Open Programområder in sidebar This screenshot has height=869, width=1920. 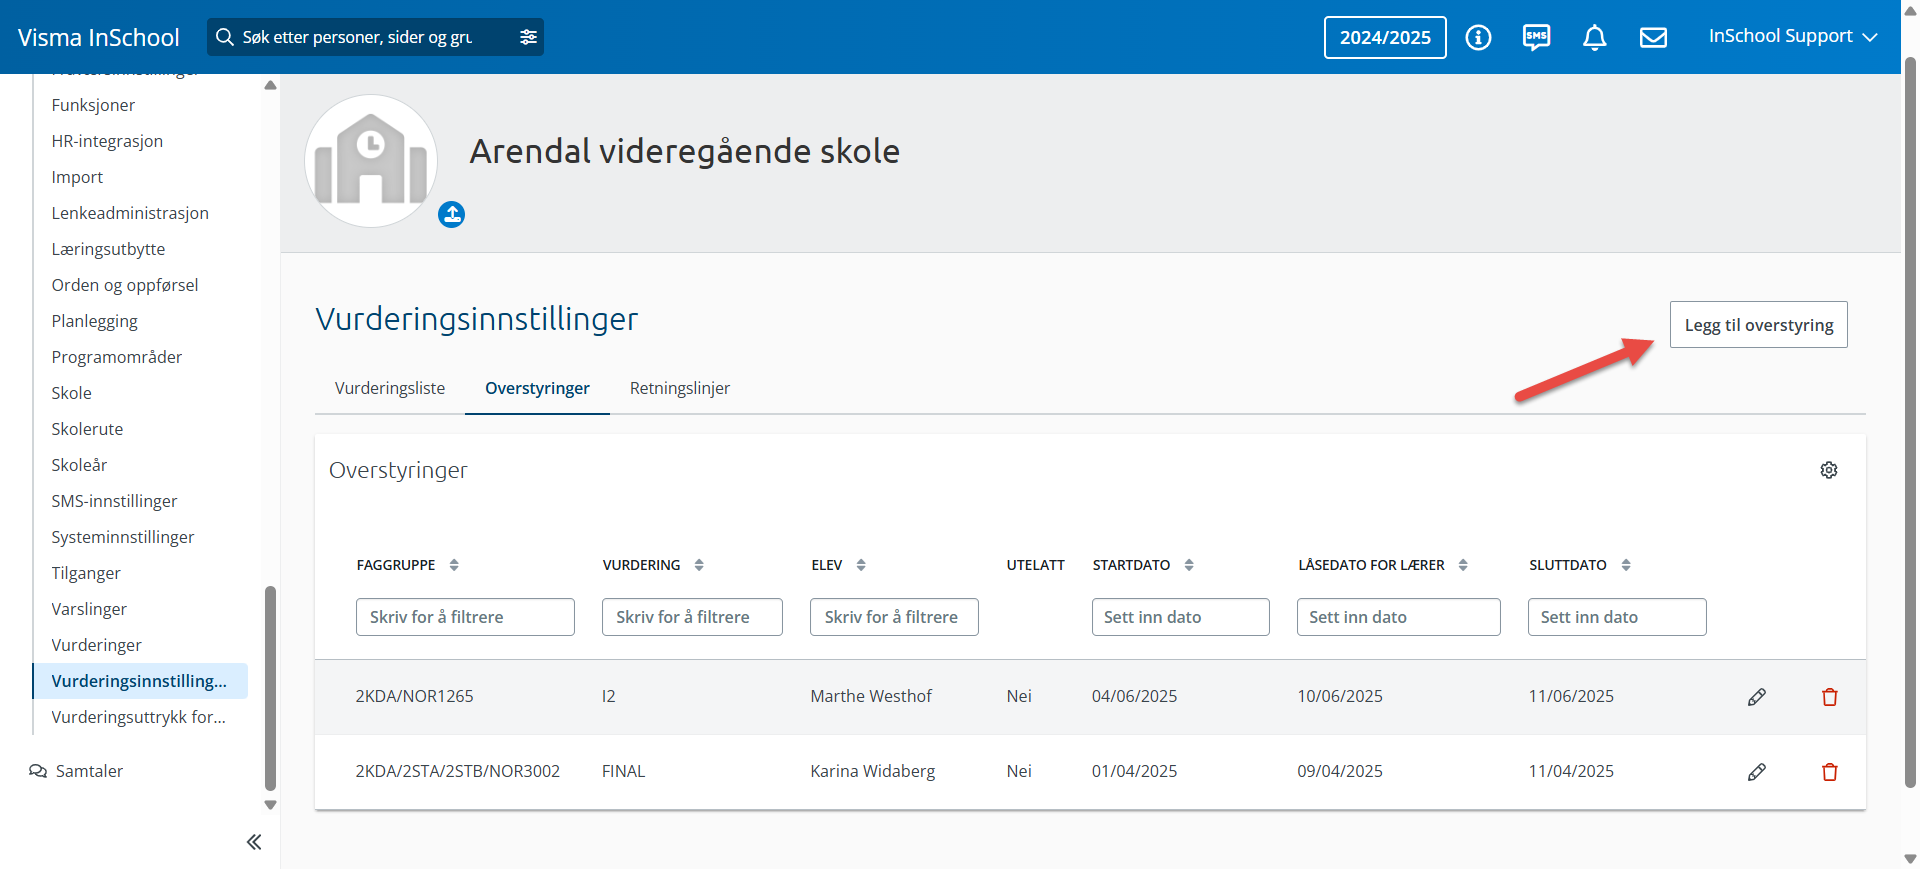pos(117,357)
